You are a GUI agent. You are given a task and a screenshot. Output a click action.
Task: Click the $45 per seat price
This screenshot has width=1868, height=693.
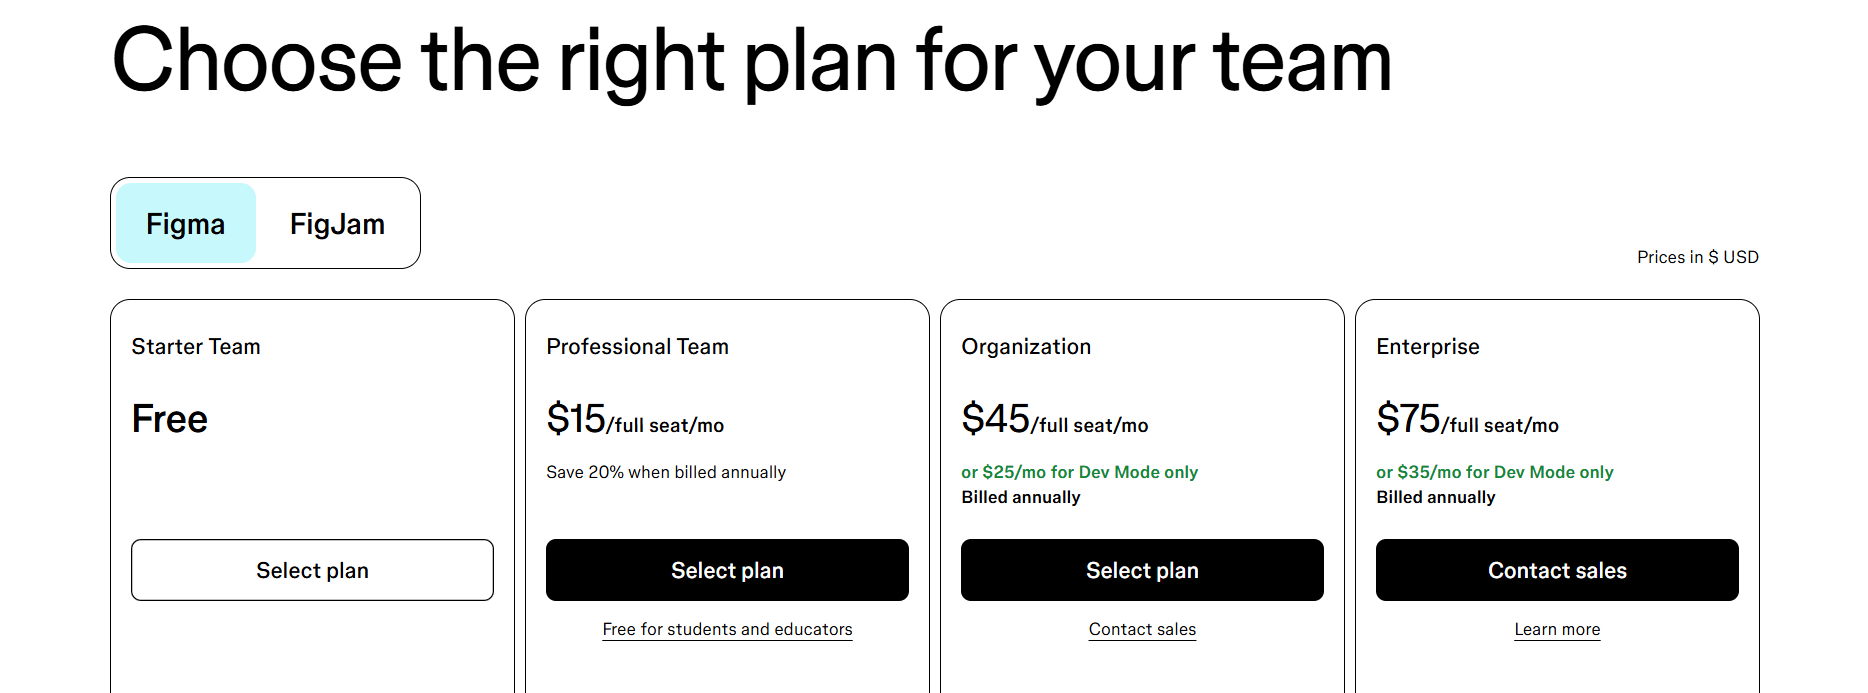click(x=1054, y=419)
